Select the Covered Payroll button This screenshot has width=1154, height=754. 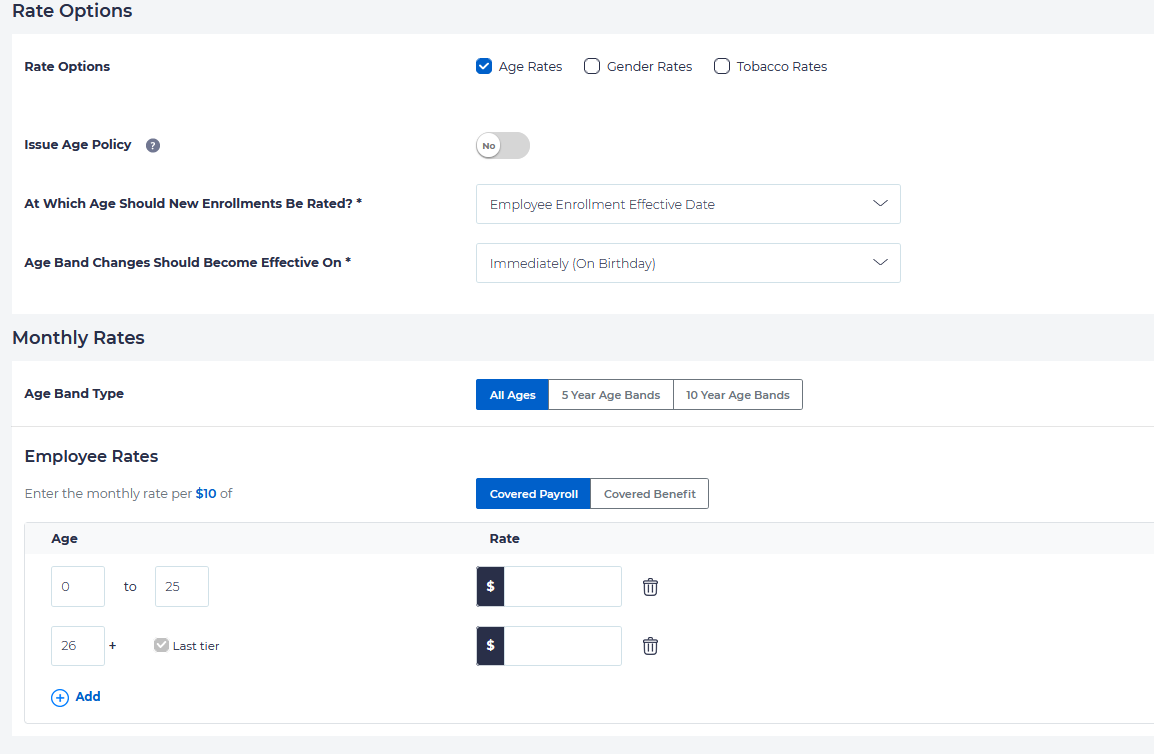[533, 494]
